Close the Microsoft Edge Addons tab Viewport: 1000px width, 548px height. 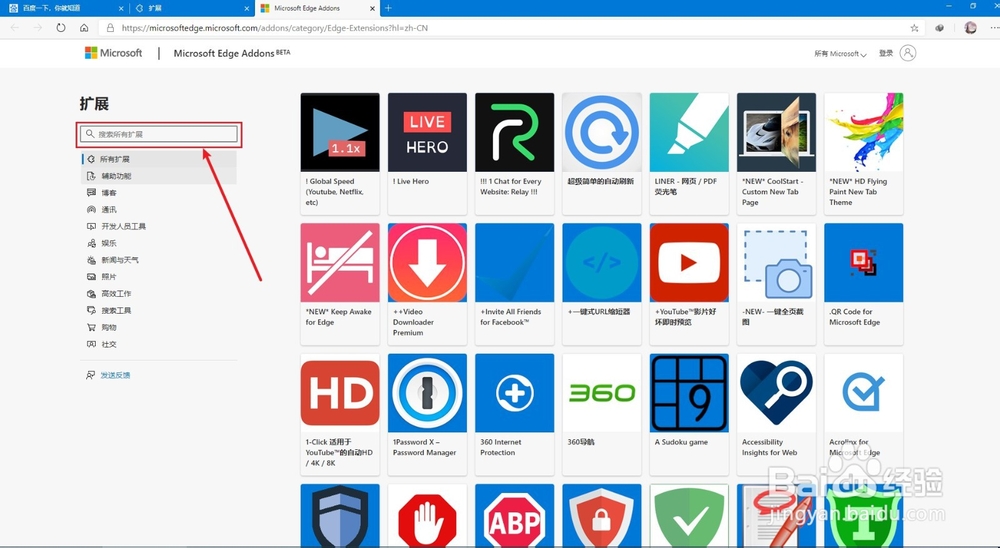click(x=373, y=8)
